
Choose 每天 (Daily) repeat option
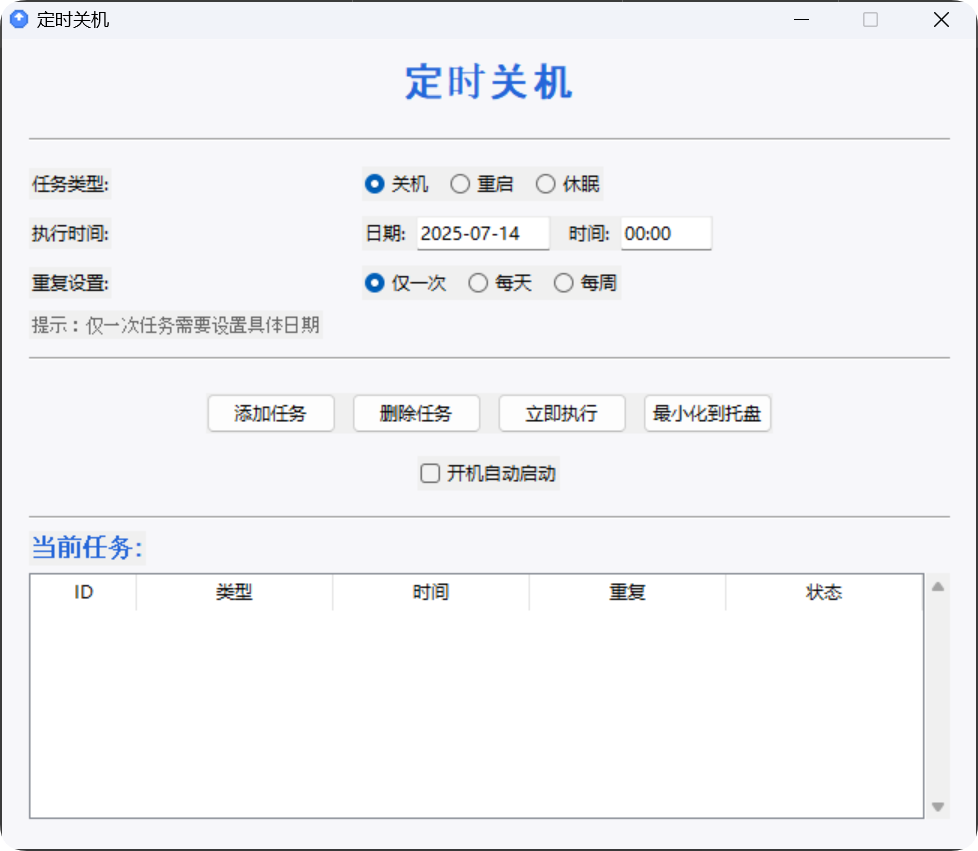(x=478, y=283)
